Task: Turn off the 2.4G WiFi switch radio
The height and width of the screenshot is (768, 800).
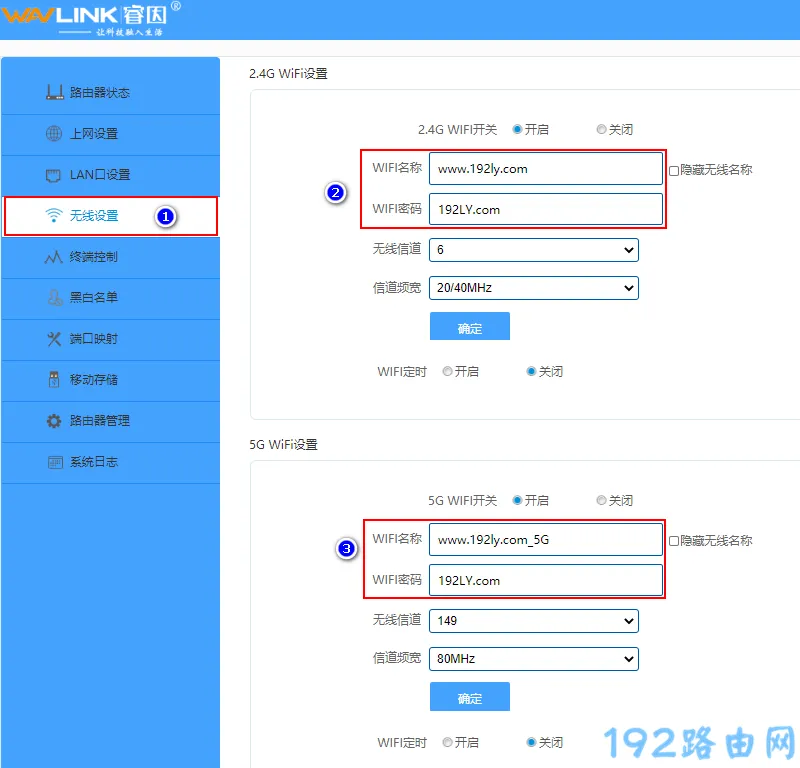Action: pos(601,130)
